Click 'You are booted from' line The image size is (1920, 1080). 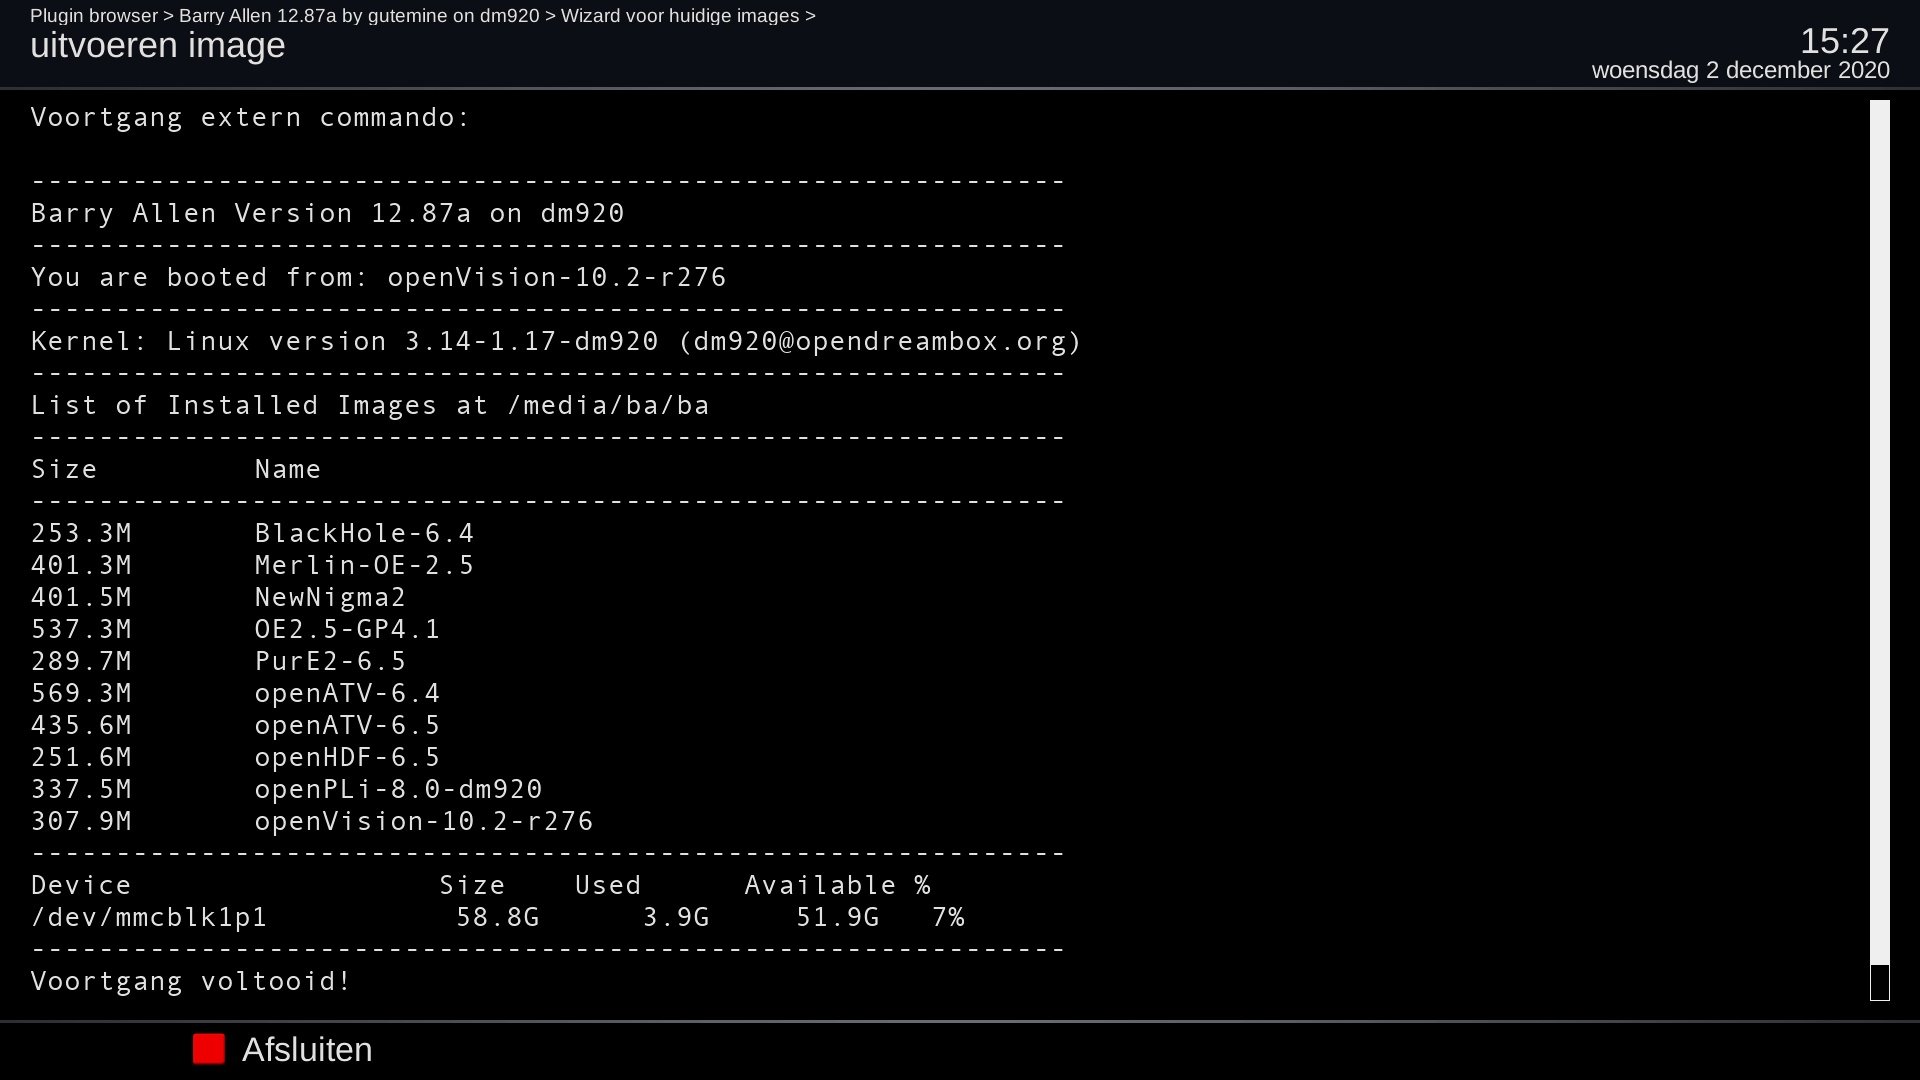[x=379, y=277]
